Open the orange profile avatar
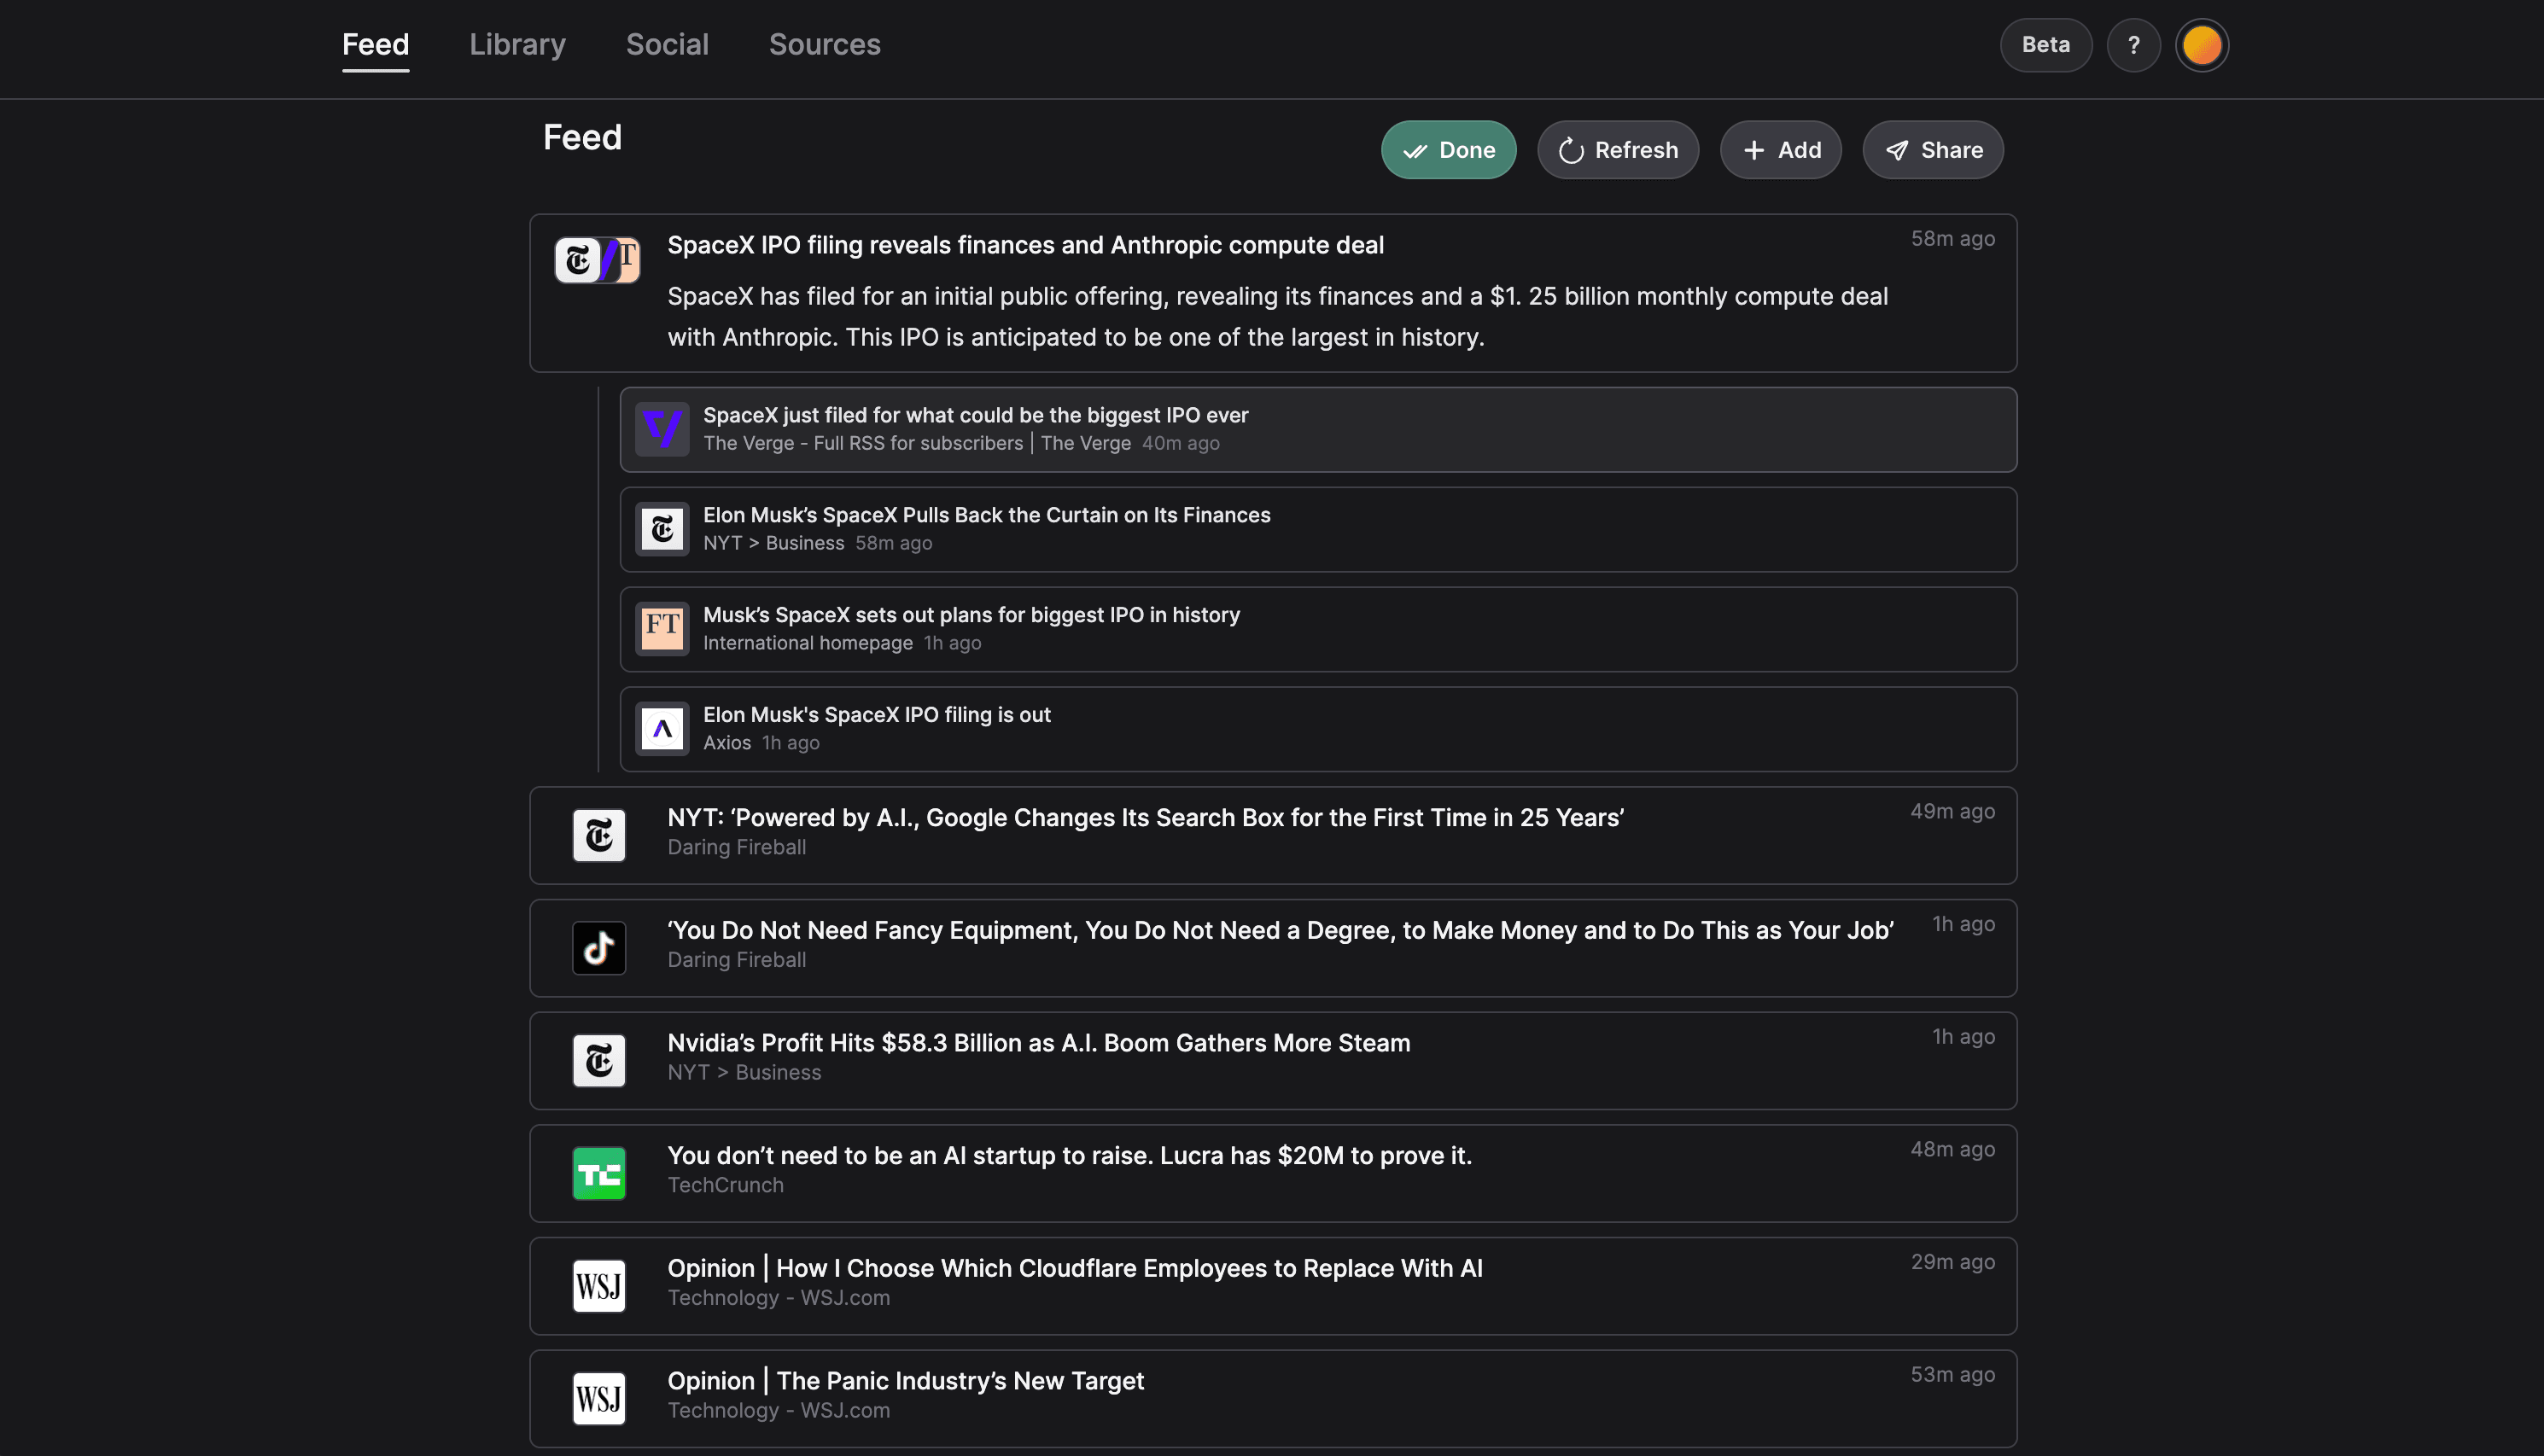 tap(2201, 45)
